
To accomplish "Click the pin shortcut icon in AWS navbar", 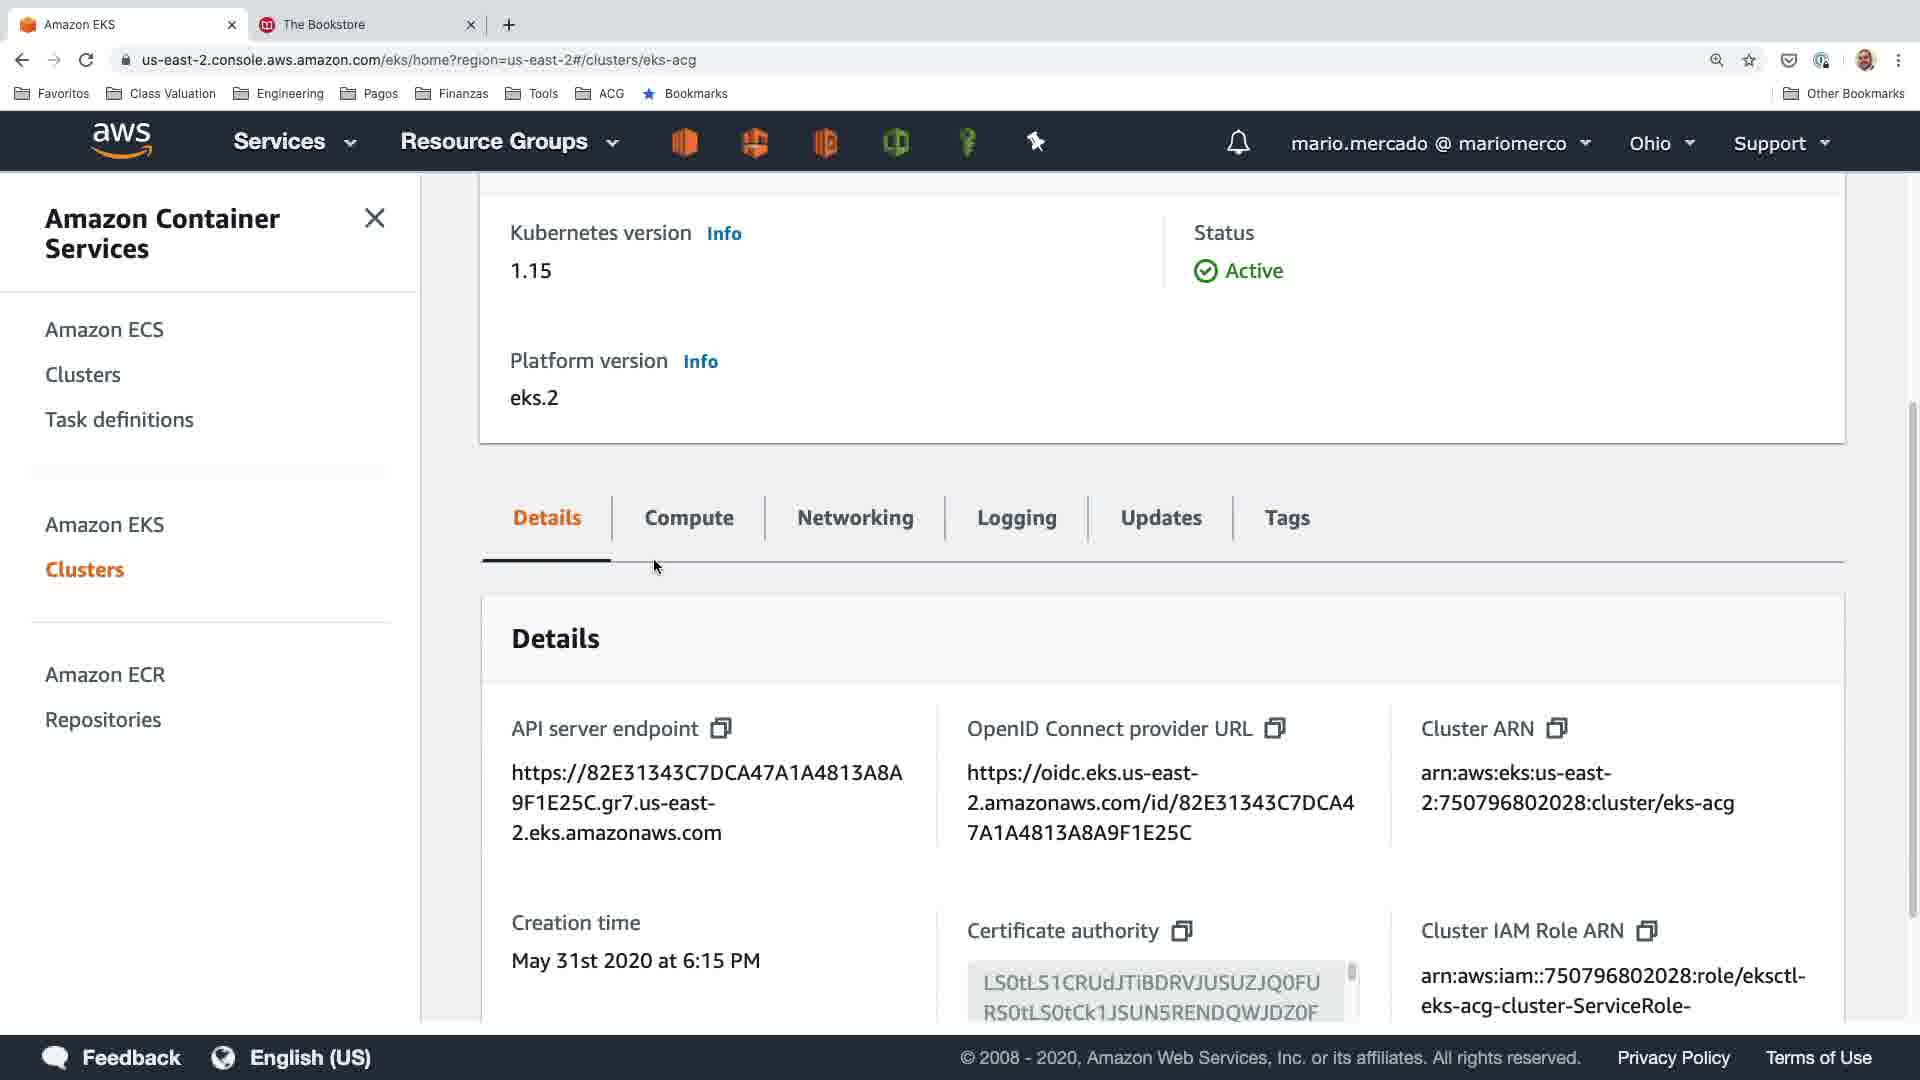I will tap(1036, 142).
